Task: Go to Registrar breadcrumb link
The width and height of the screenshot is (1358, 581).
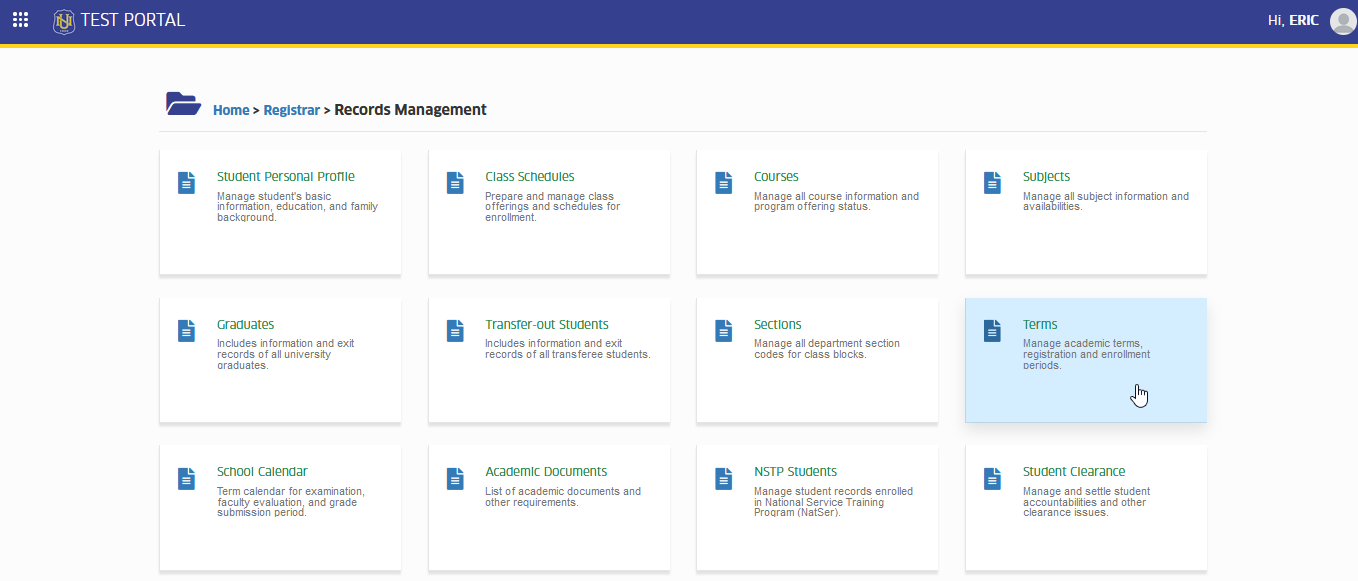Action: [291, 110]
